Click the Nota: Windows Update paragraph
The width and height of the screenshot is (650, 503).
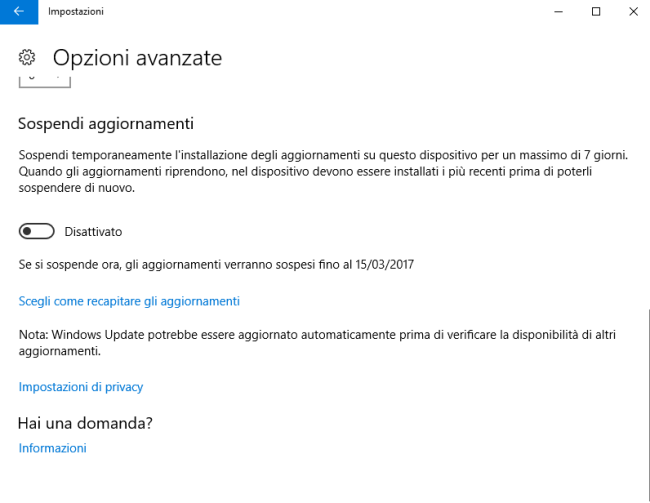click(317, 343)
